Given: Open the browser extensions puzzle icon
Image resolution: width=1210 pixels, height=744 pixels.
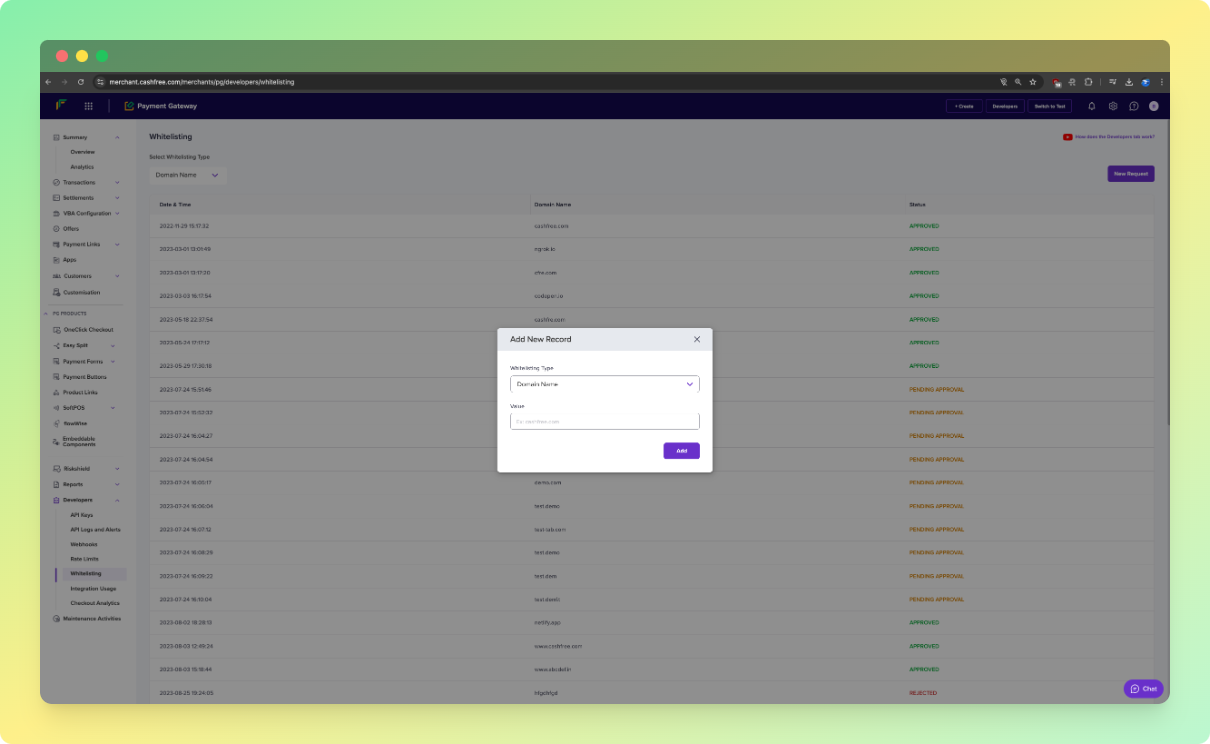Looking at the screenshot, I should [x=1087, y=82].
